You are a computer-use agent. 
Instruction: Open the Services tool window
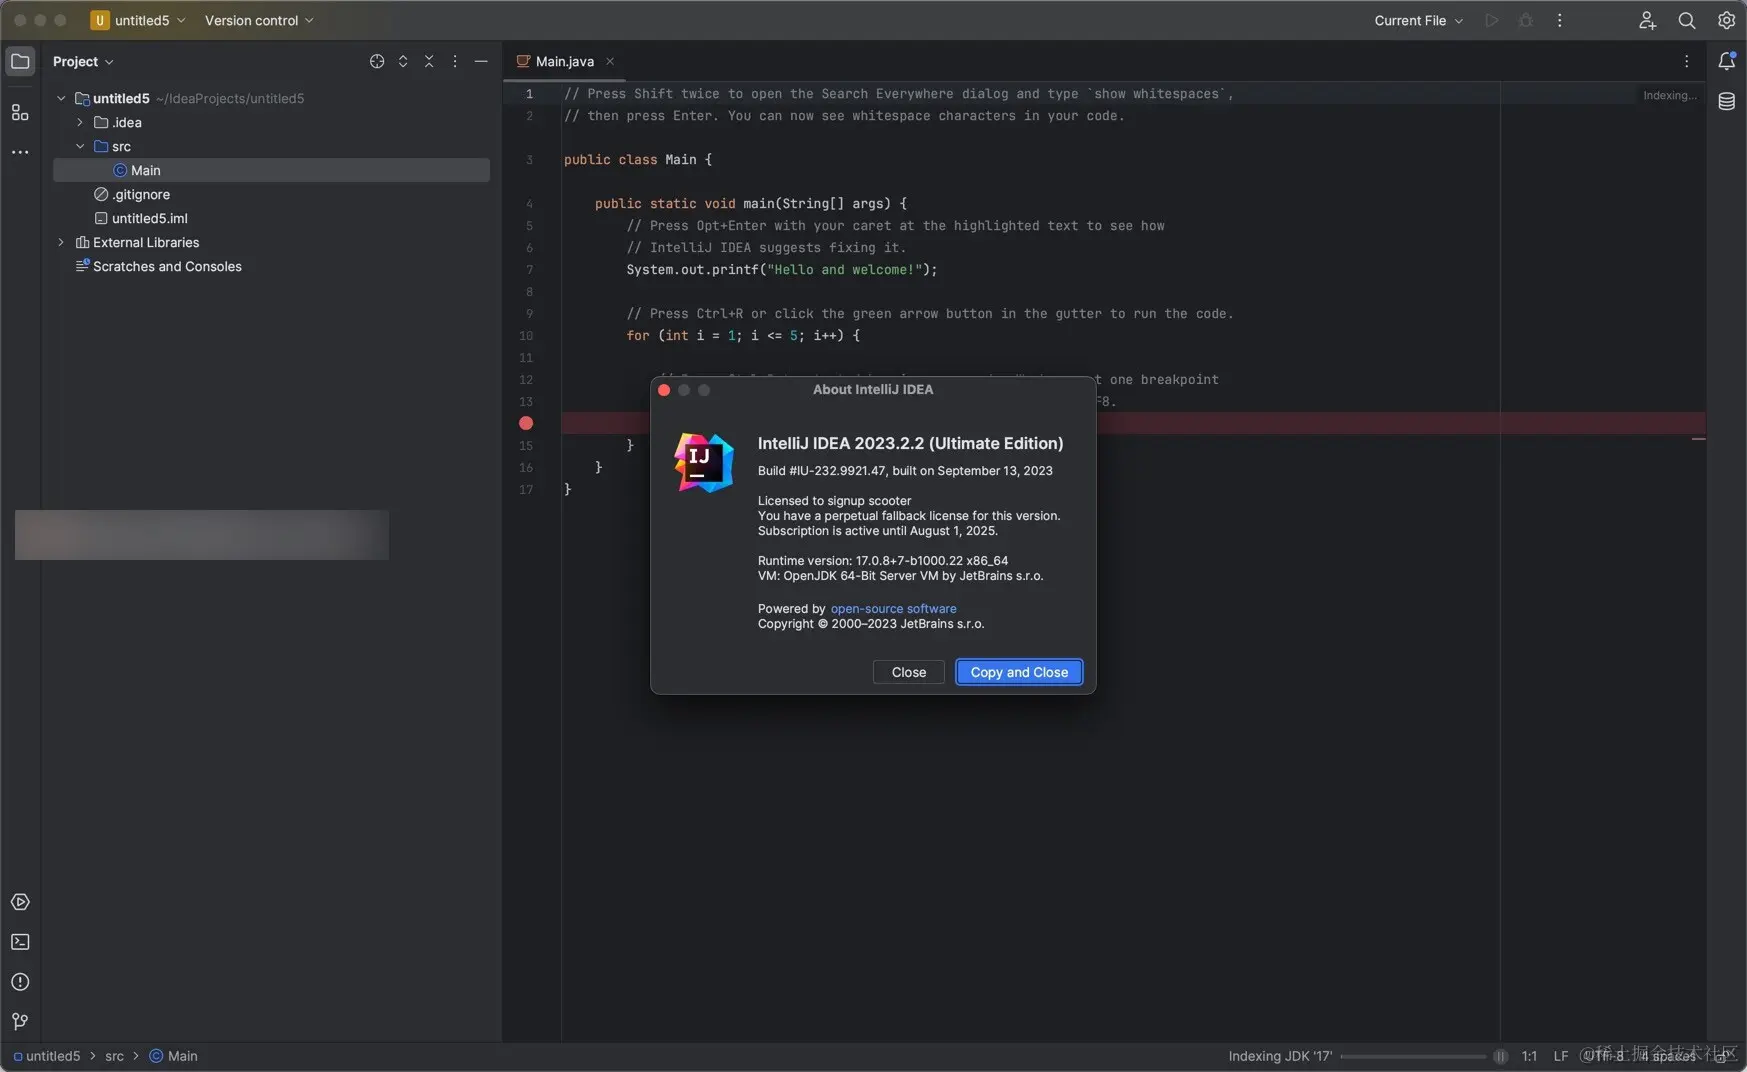coord(20,902)
